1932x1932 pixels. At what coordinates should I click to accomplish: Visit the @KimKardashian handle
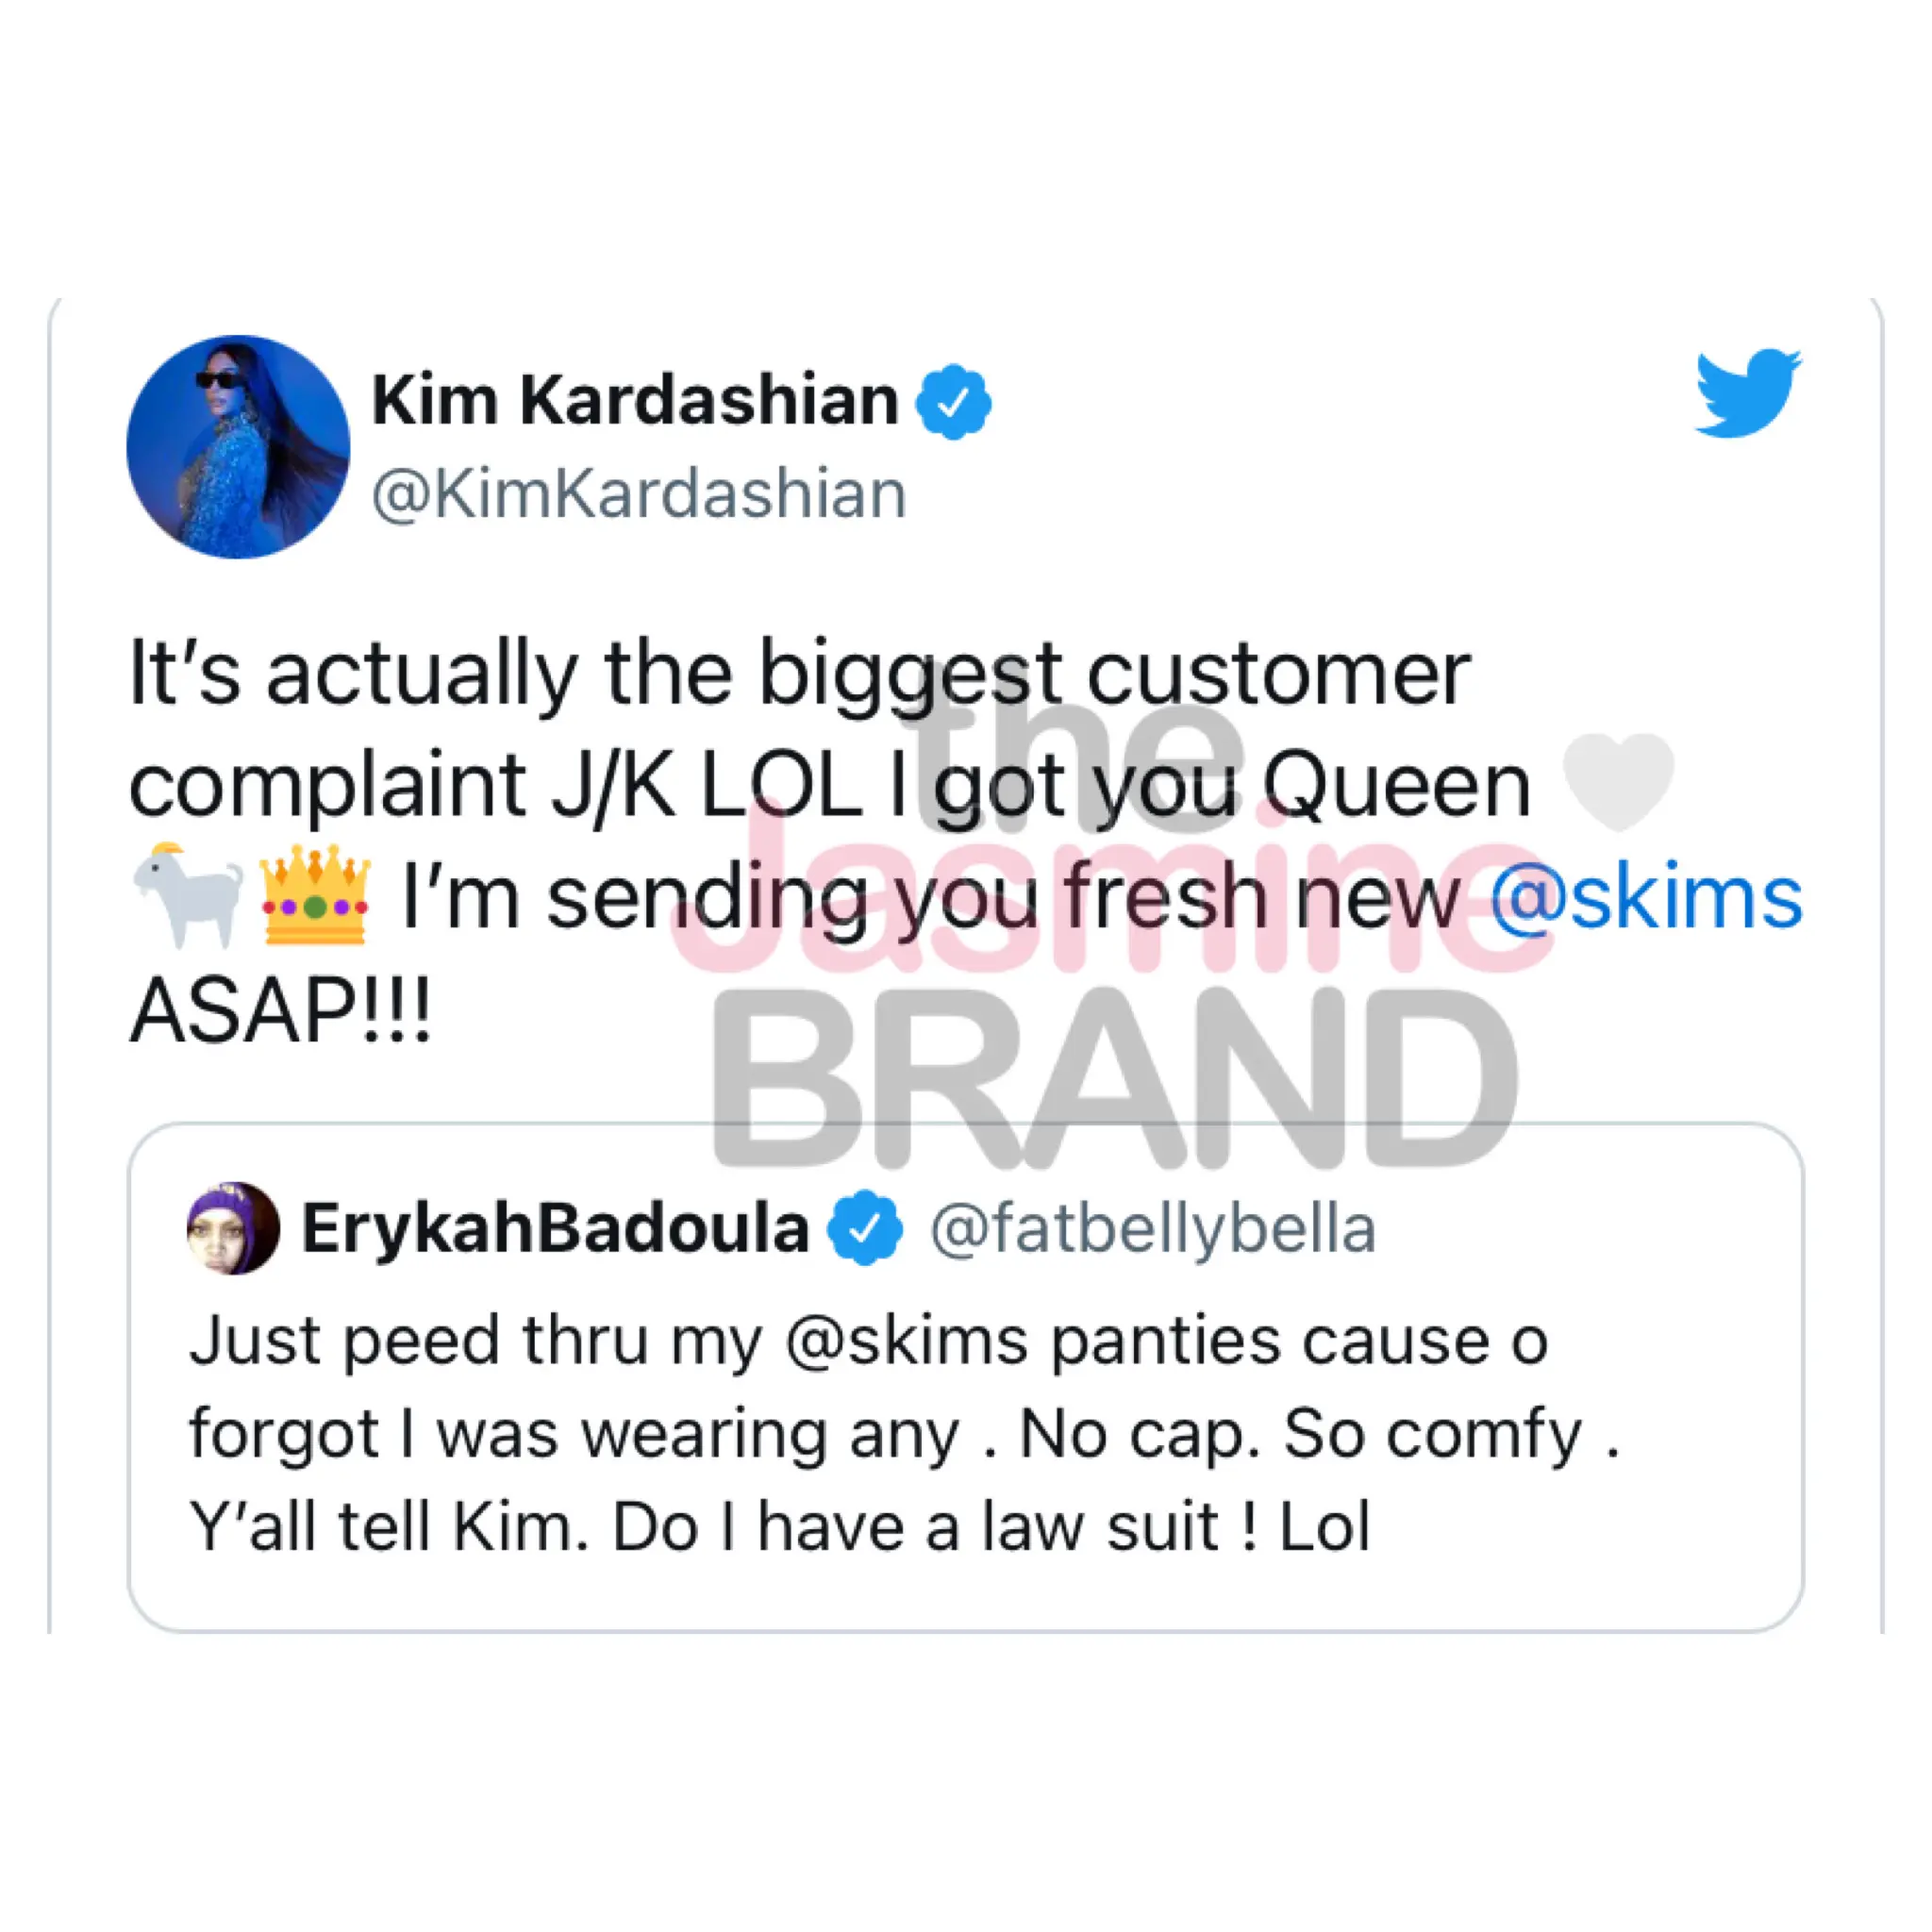click(639, 494)
